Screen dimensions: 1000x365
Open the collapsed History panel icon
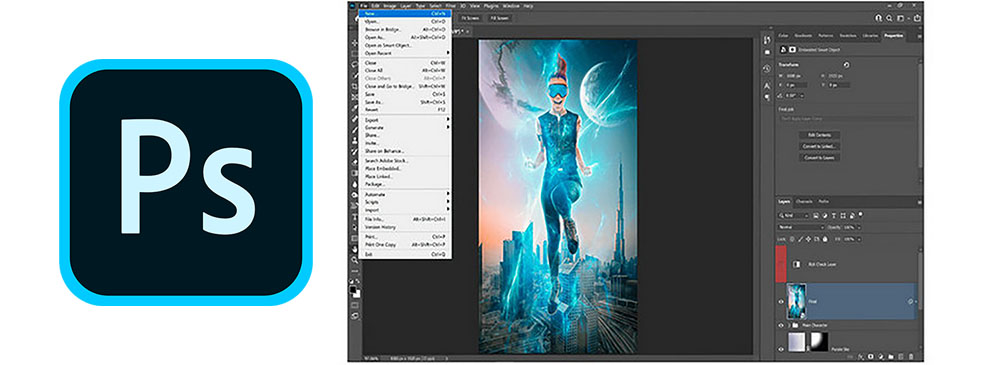point(767,69)
